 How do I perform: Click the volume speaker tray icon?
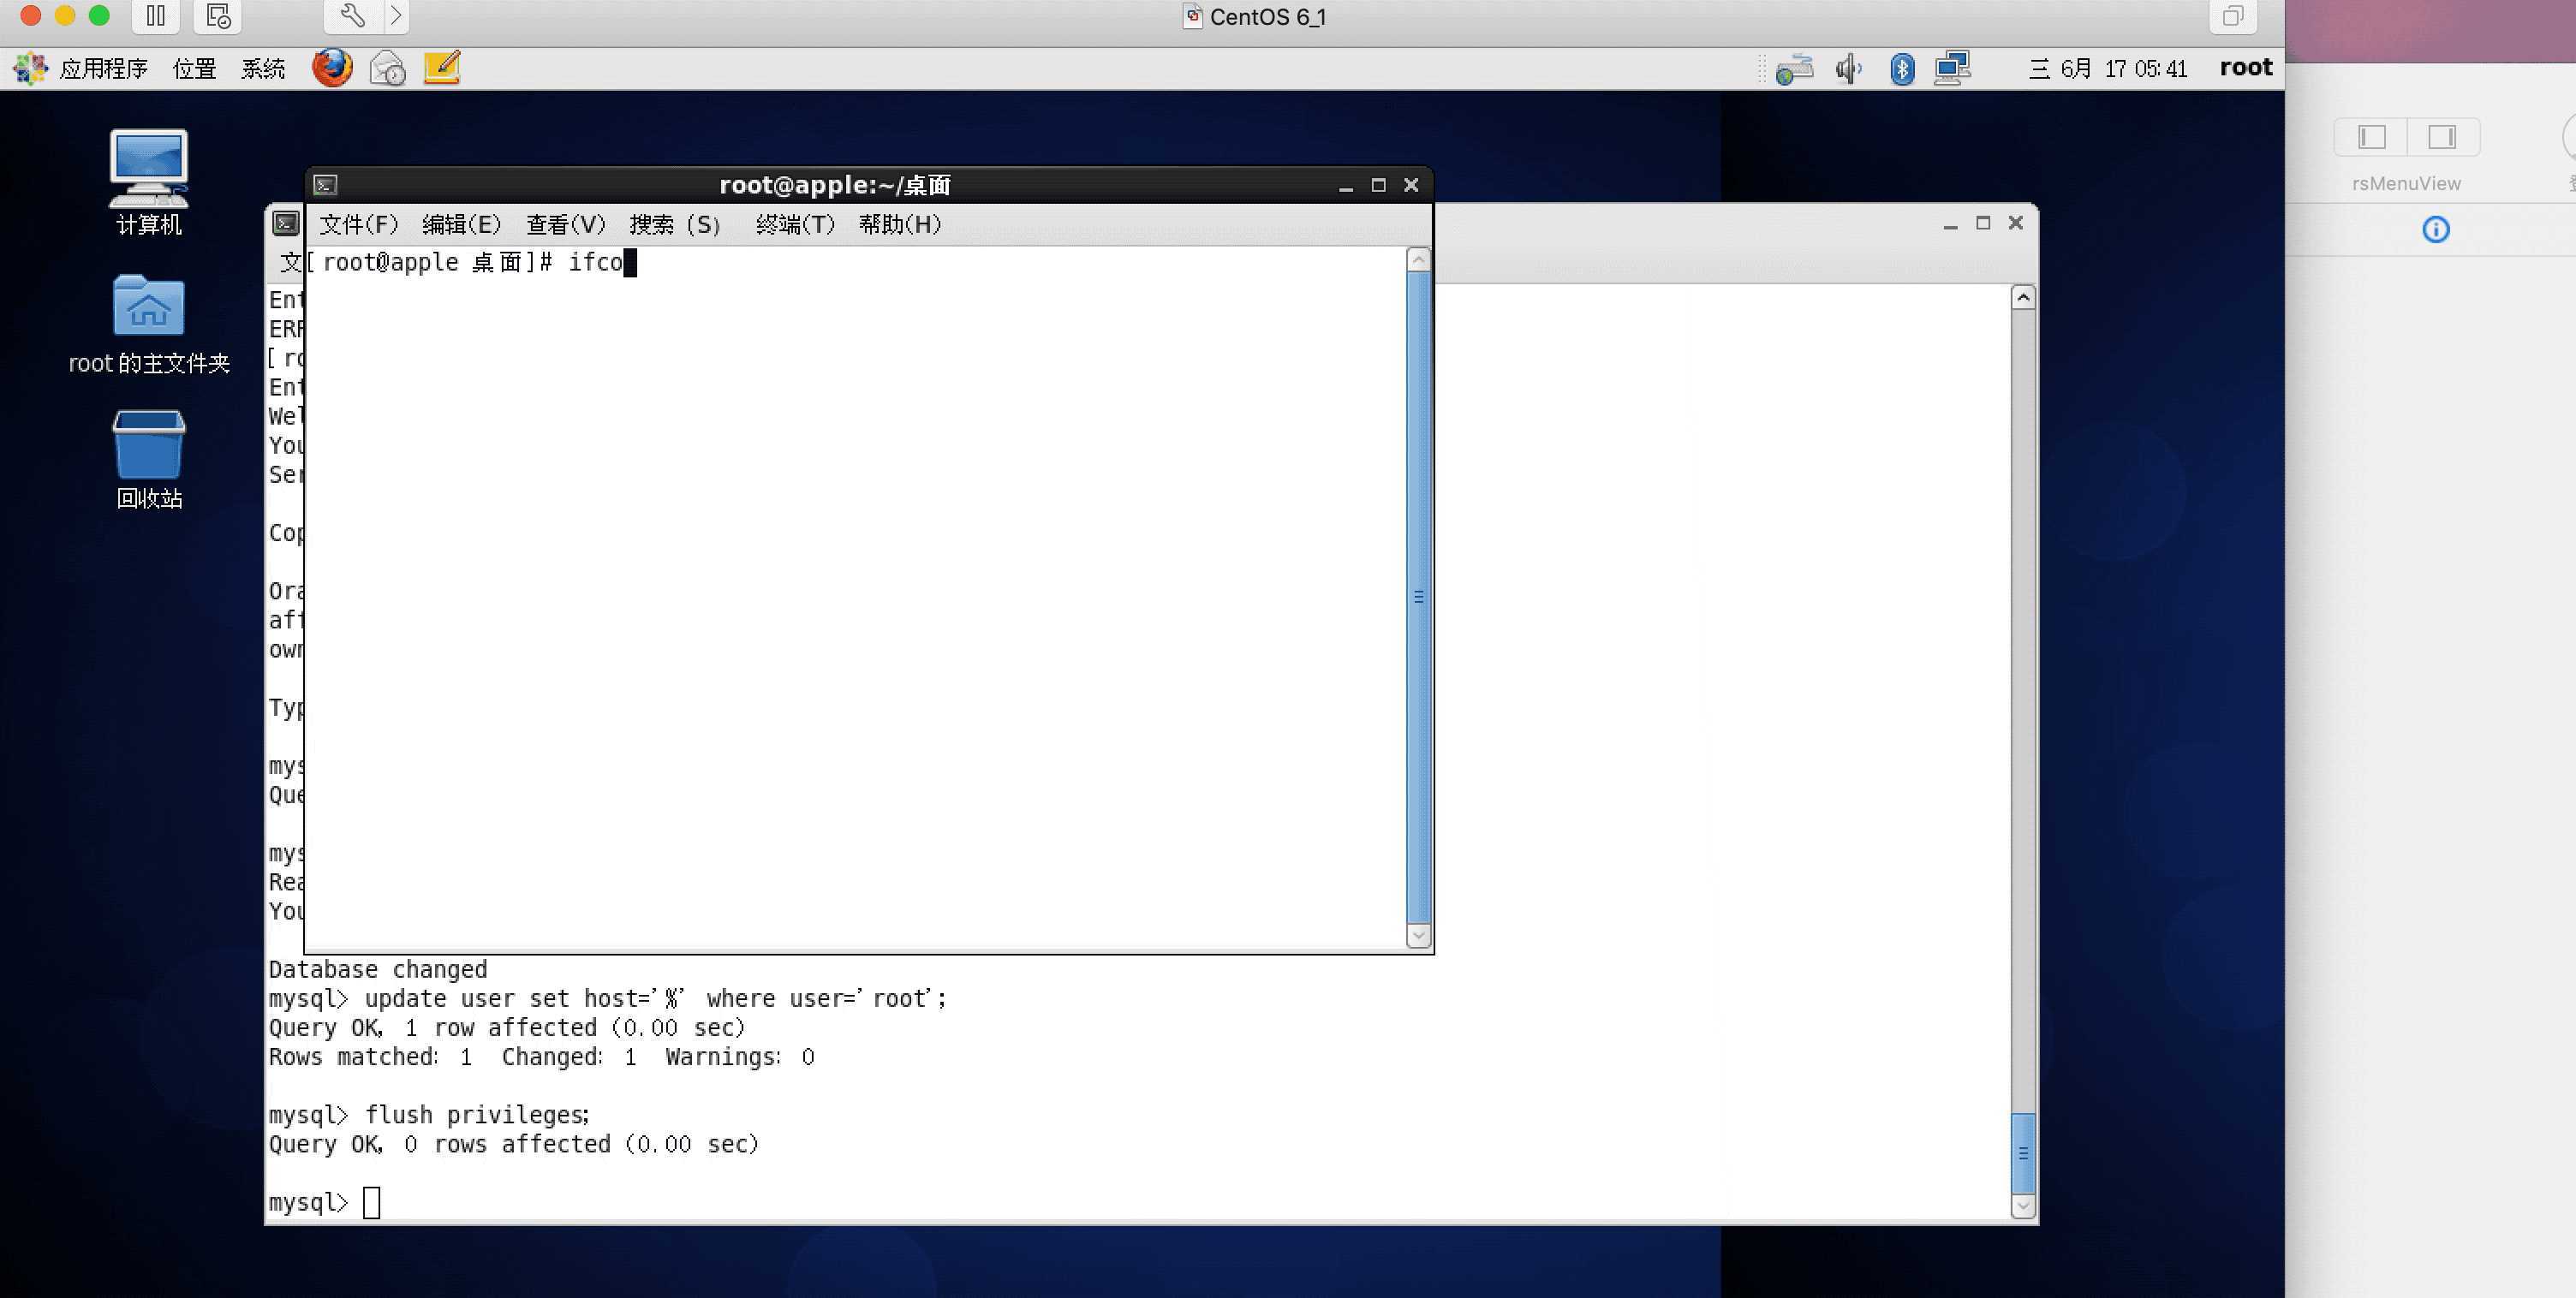(x=1848, y=68)
